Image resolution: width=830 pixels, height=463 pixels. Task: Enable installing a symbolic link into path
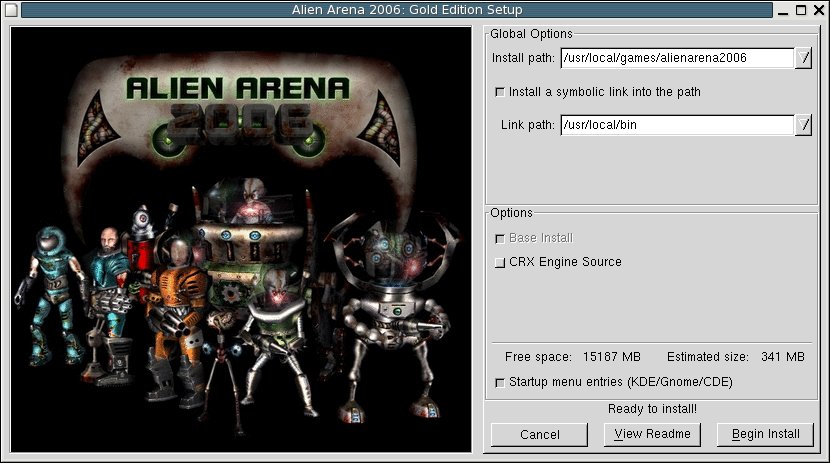pos(500,92)
